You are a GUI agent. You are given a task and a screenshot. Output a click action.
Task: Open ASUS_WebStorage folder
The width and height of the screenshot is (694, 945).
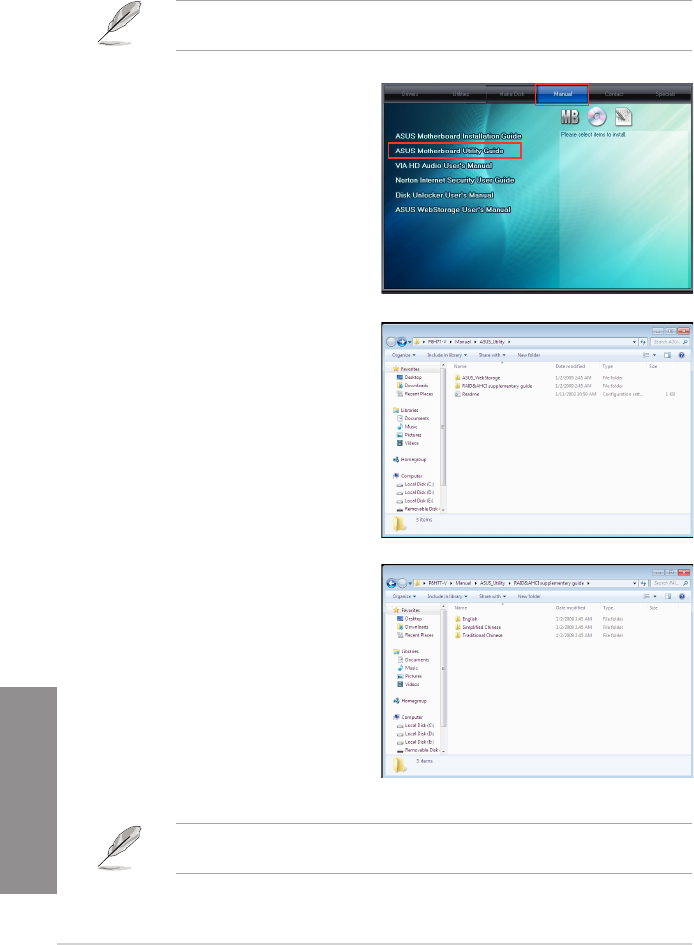[x=477, y=378]
